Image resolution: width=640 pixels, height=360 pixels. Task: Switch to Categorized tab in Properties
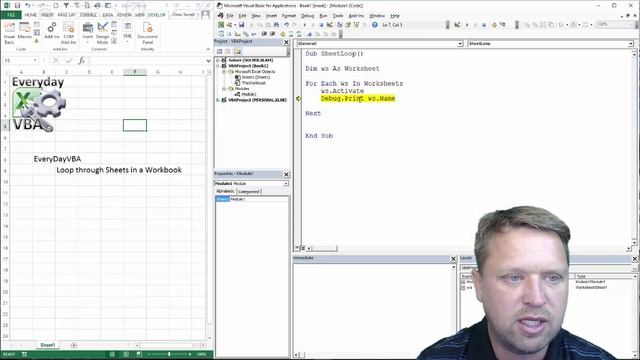click(249, 191)
